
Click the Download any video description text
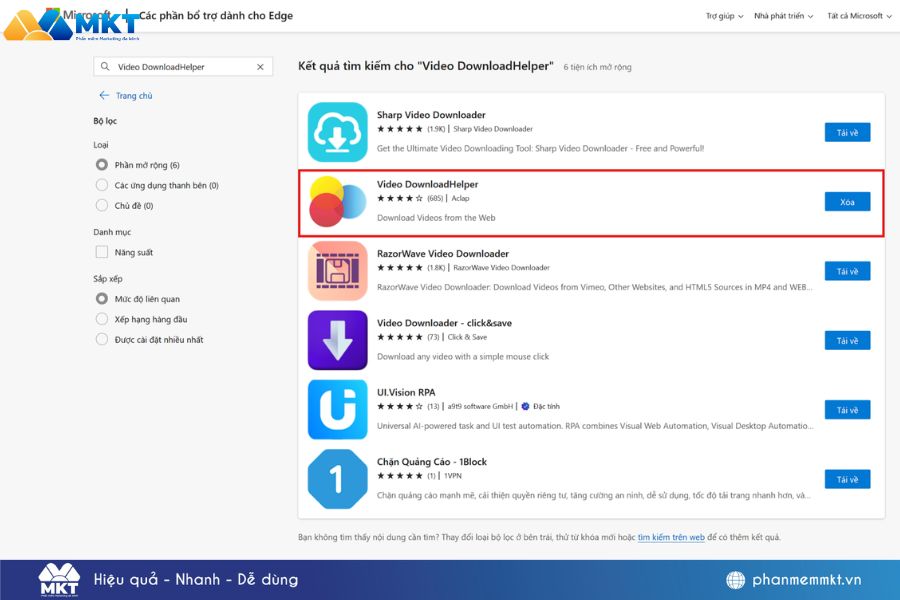click(463, 357)
